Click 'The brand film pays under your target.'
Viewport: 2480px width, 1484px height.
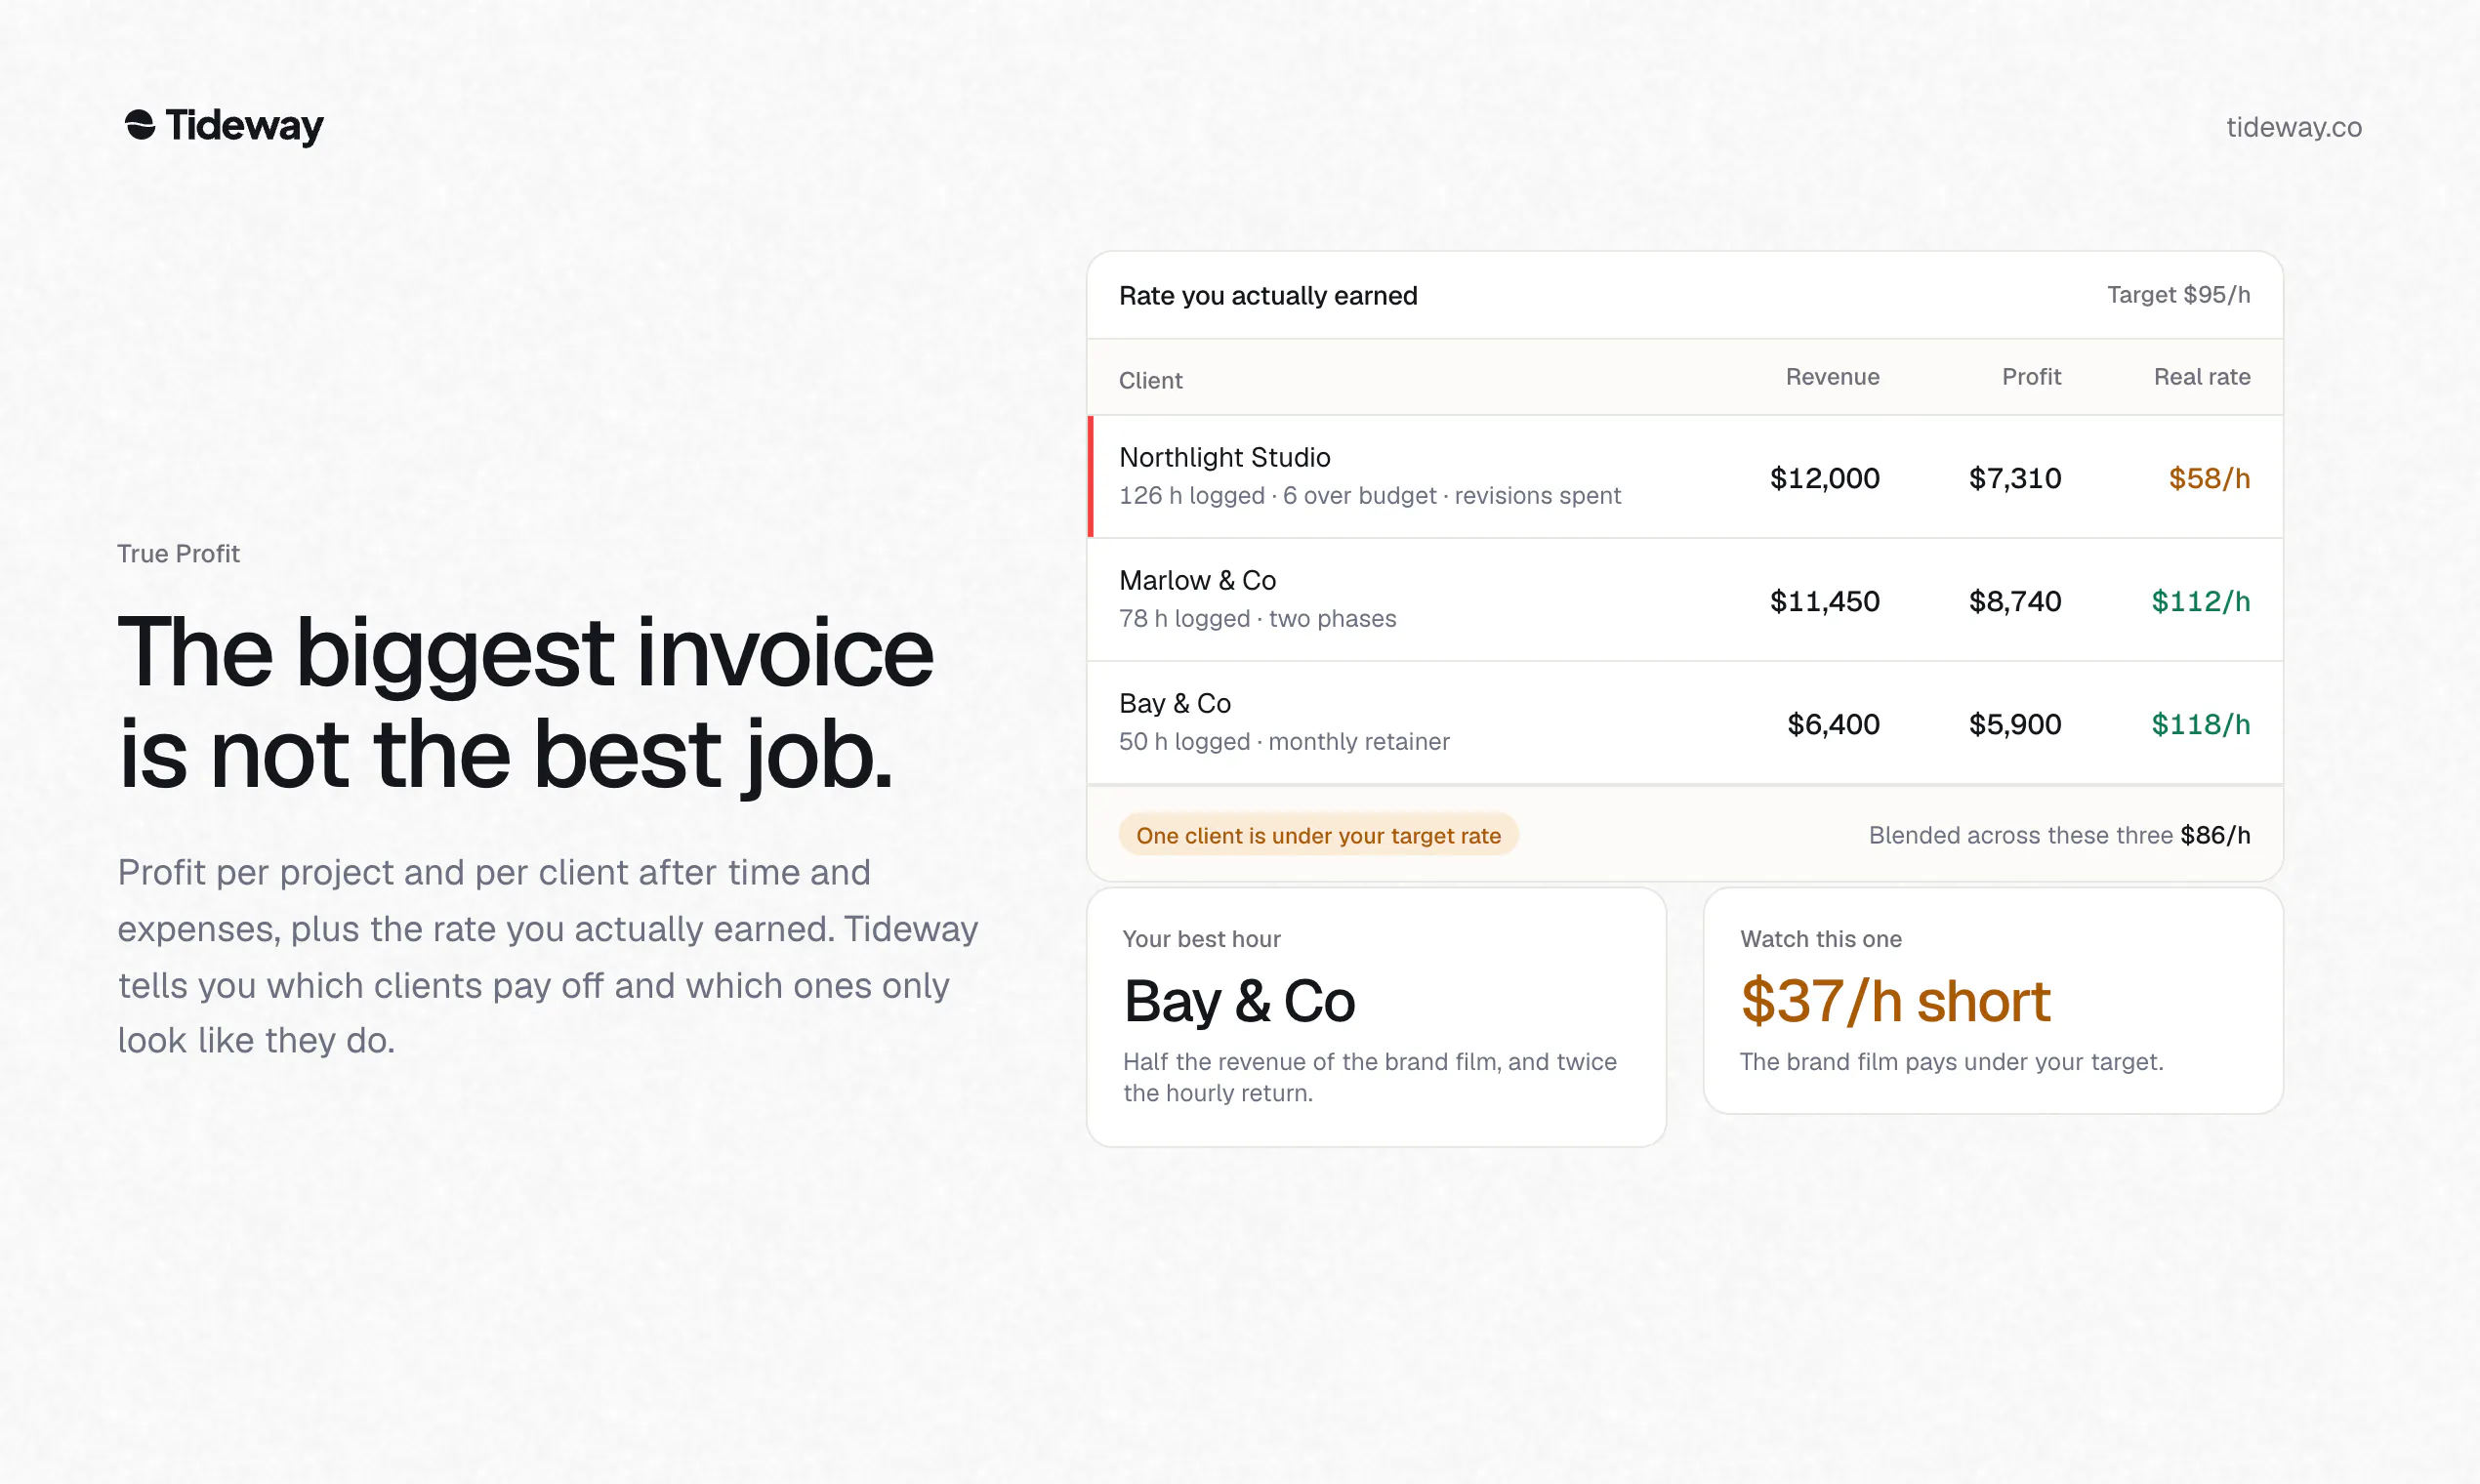coord(1951,1062)
